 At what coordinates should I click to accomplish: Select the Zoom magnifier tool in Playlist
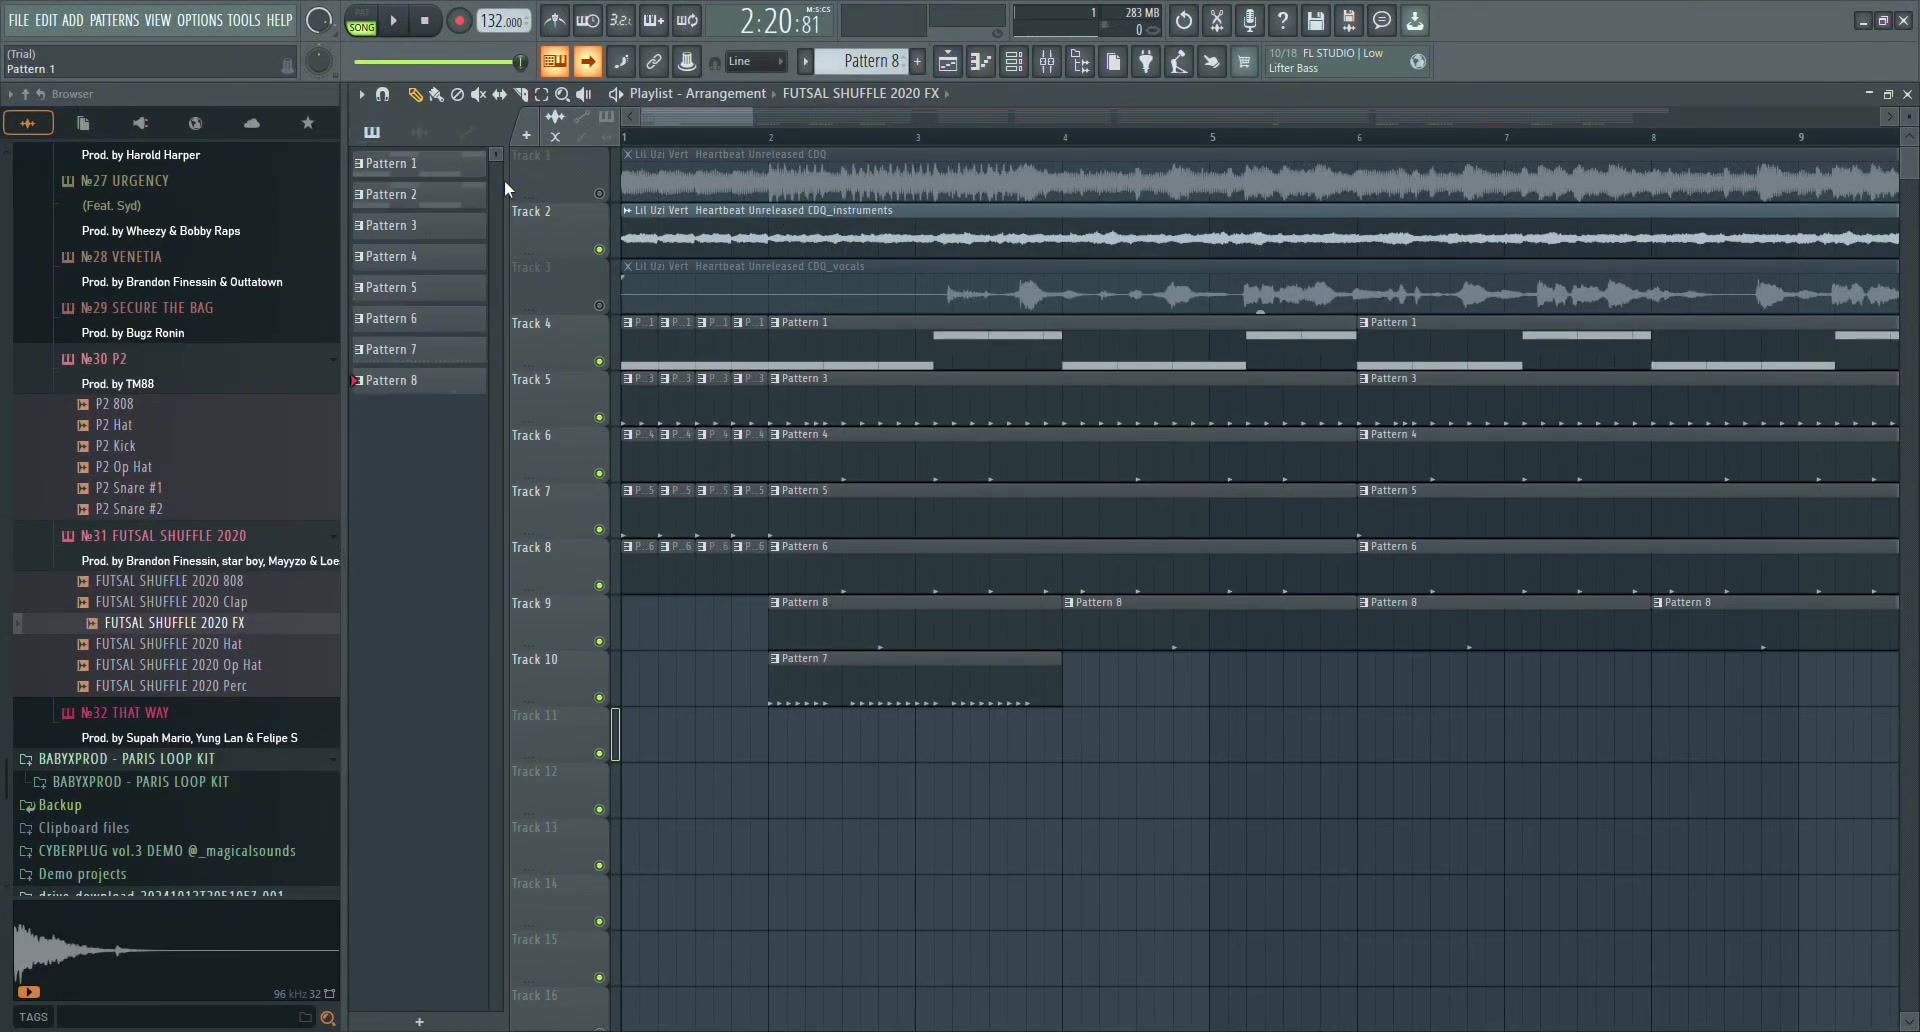562,94
